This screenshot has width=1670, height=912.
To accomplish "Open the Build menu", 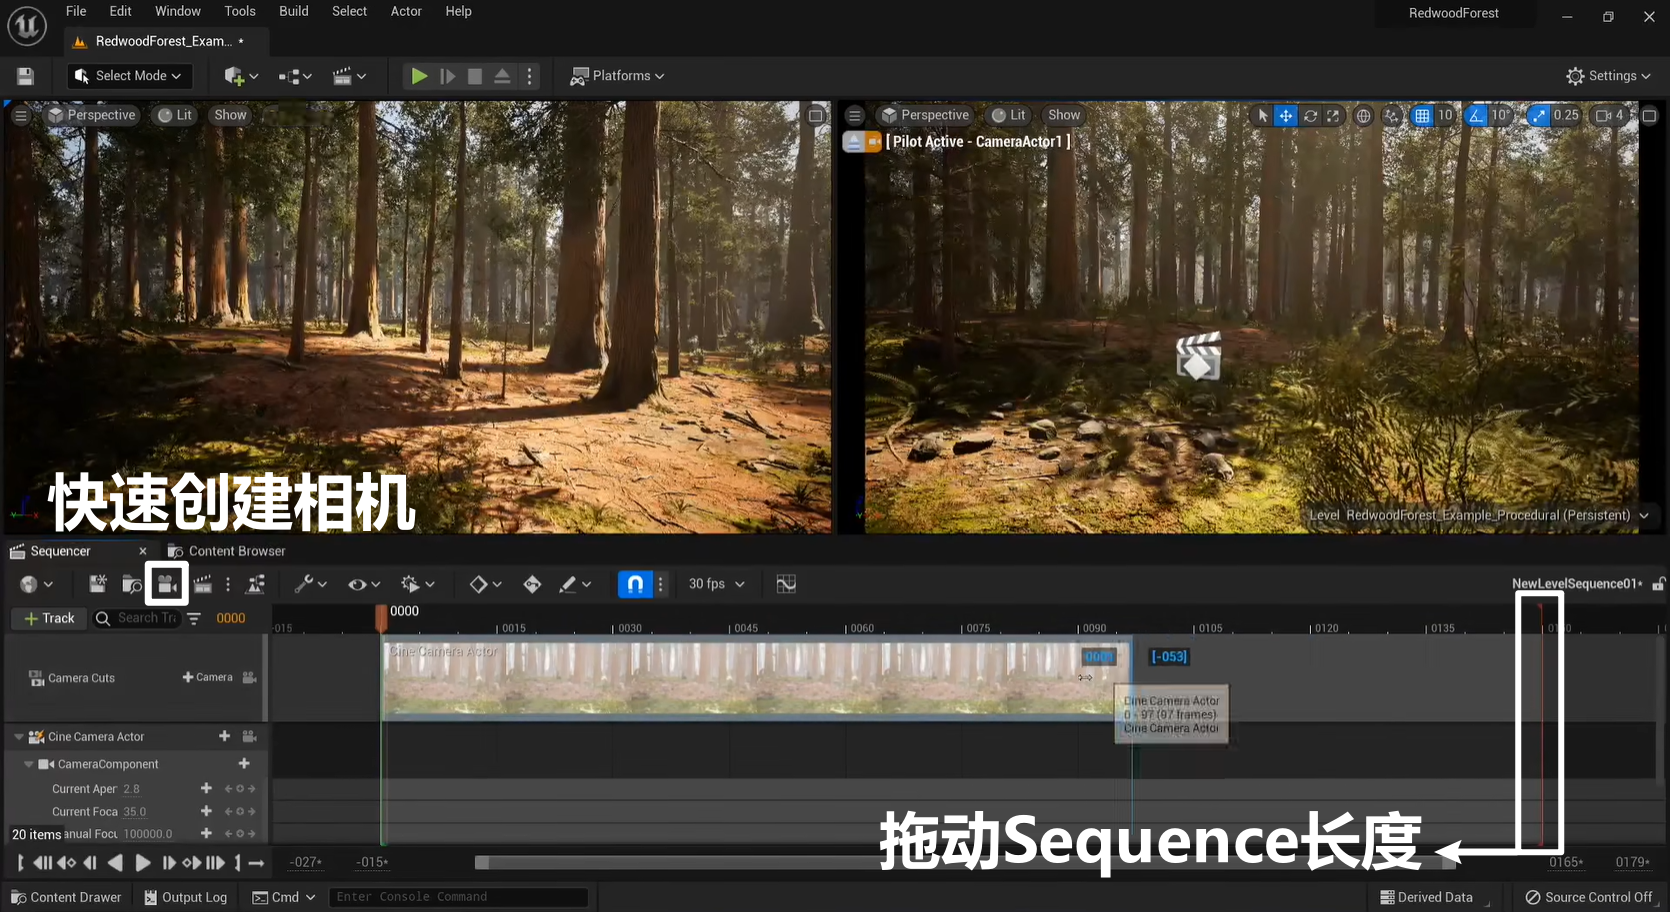I will pos(294,11).
